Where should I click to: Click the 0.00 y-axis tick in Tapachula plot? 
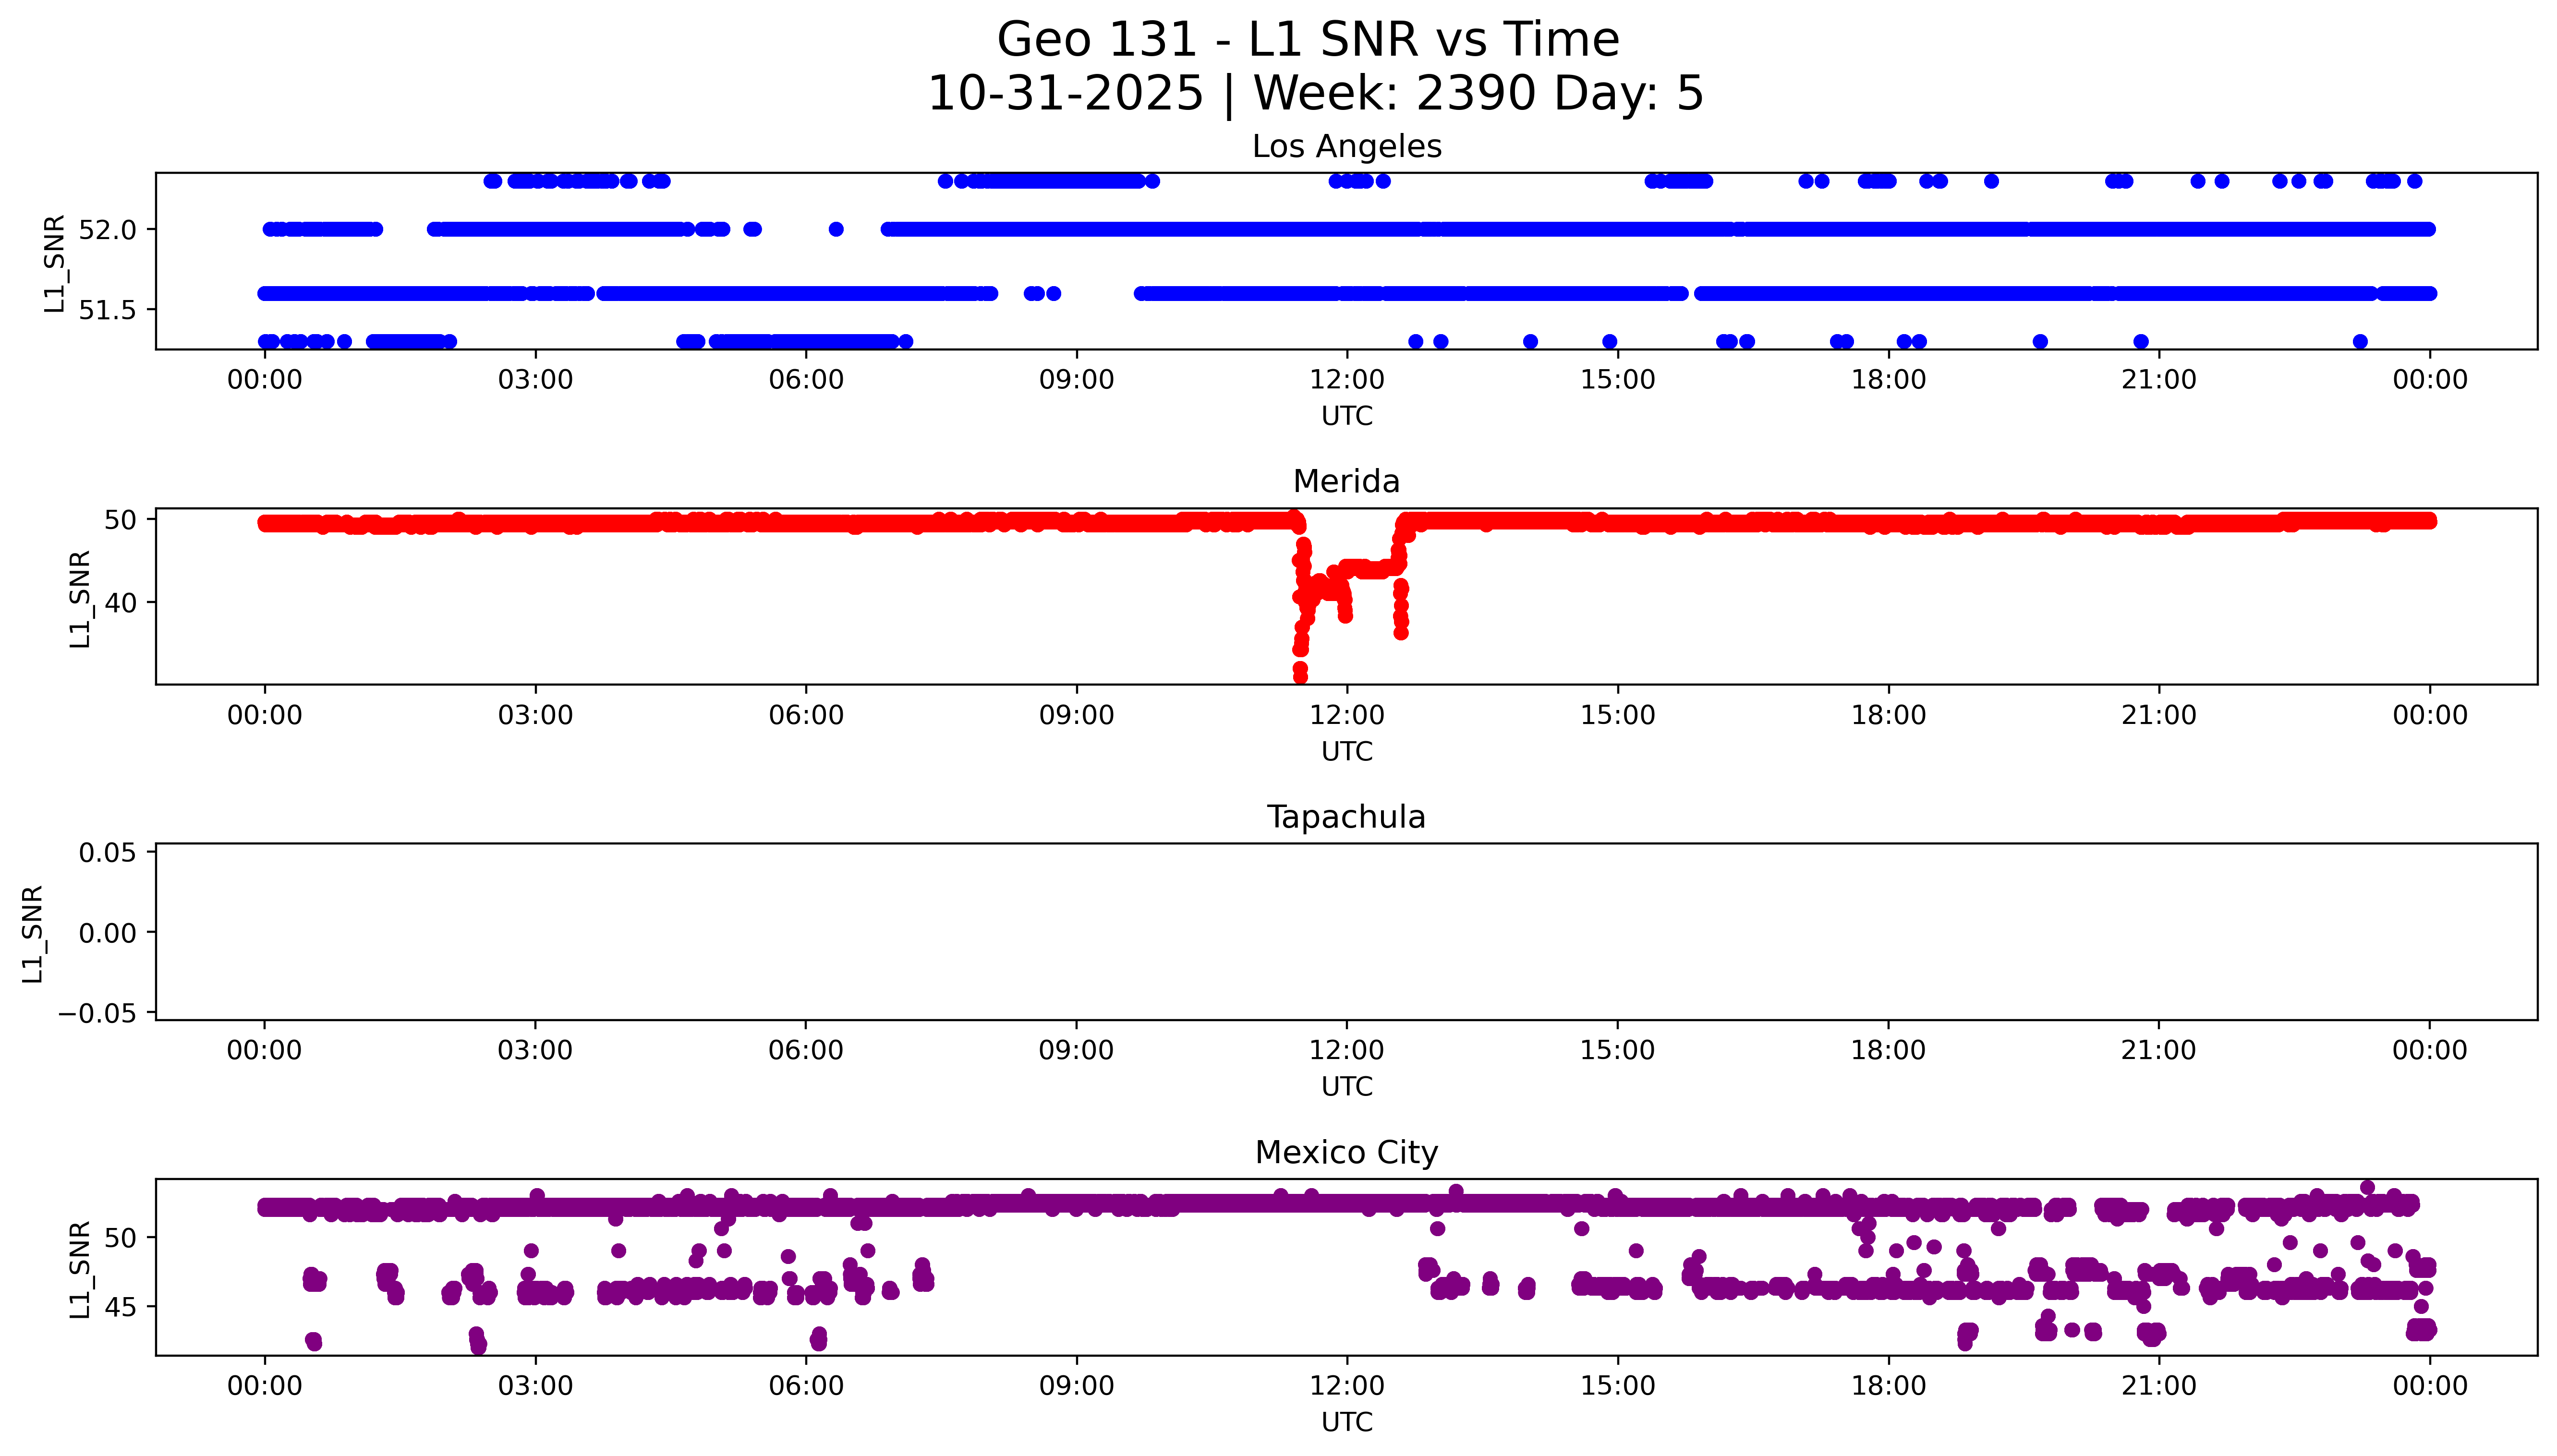click(x=107, y=933)
